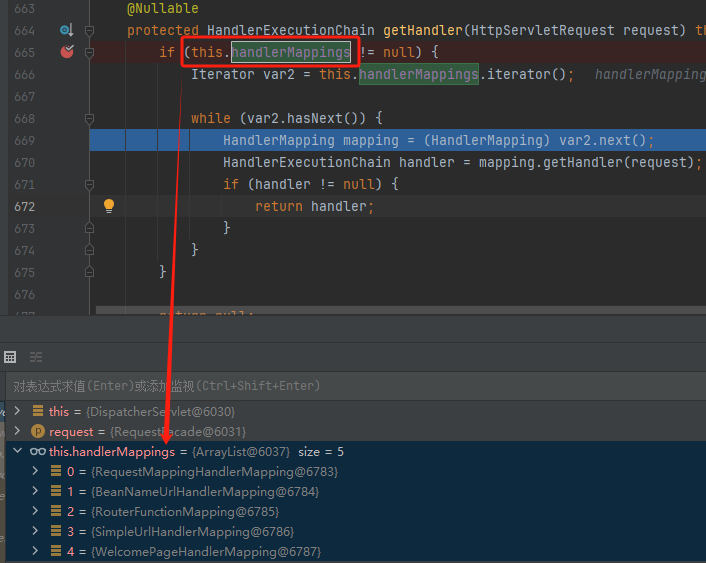Image resolution: width=706 pixels, height=563 pixels.
Task: Expand the request RequestFacade variable
Action: click(17, 431)
